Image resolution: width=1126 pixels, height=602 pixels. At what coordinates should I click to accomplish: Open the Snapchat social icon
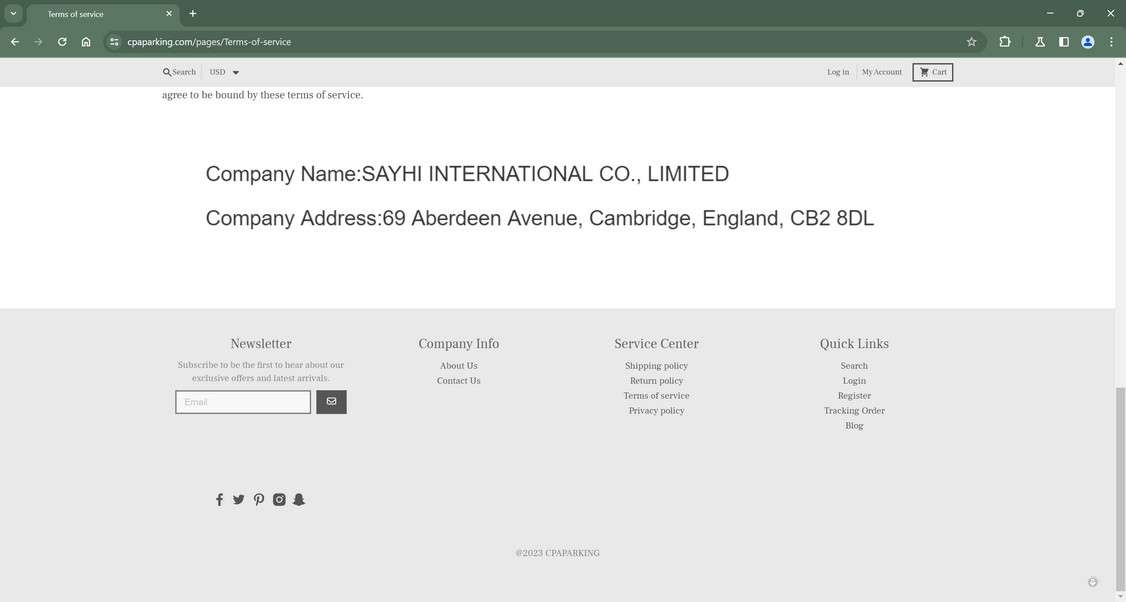299,499
